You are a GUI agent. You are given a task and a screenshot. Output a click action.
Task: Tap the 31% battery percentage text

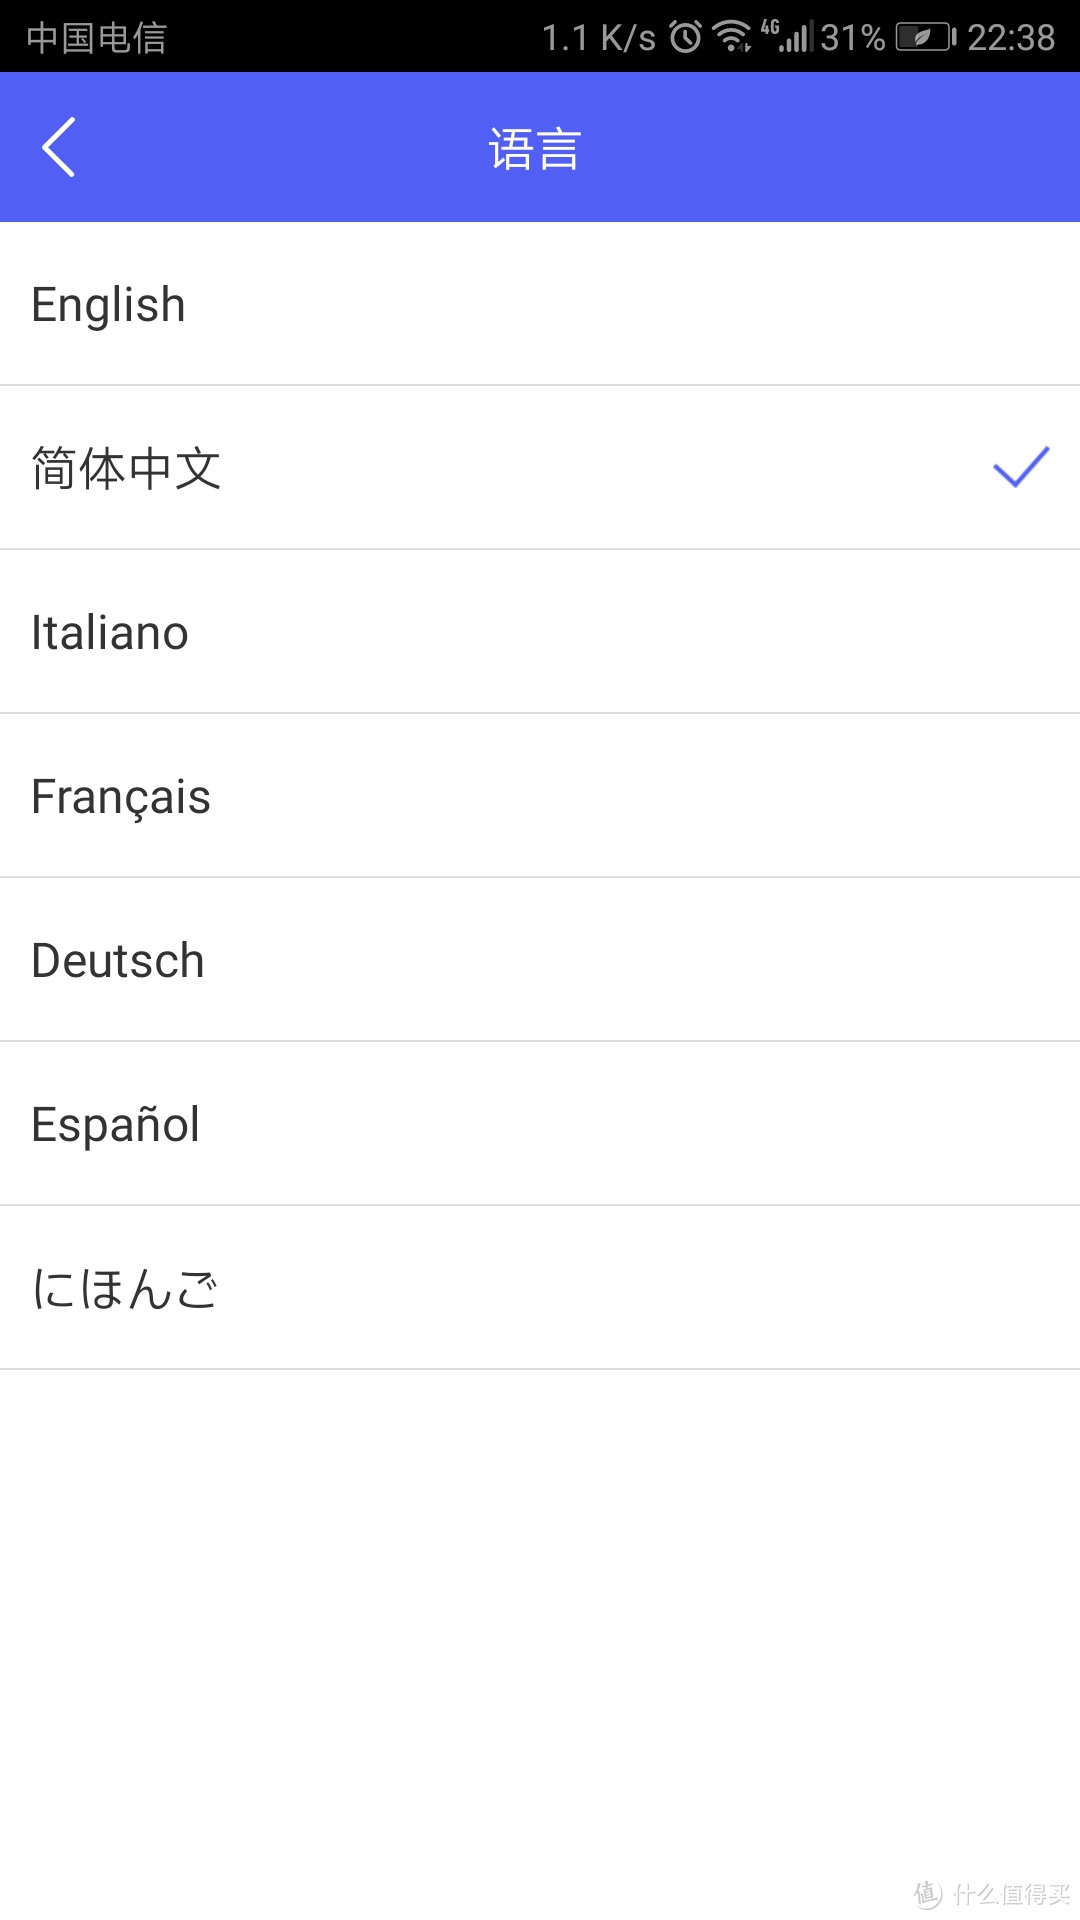[x=853, y=38]
